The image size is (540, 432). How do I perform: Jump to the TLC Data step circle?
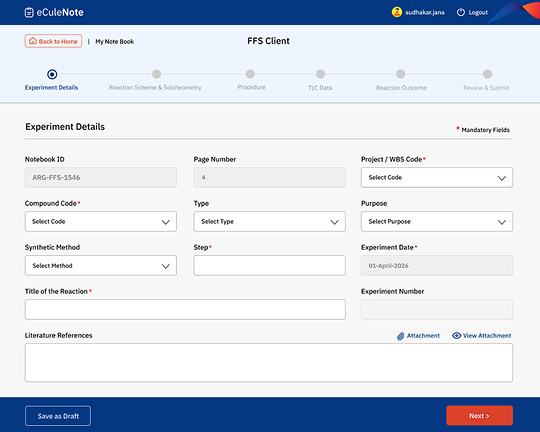pyautogui.click(x=320, y=74)
